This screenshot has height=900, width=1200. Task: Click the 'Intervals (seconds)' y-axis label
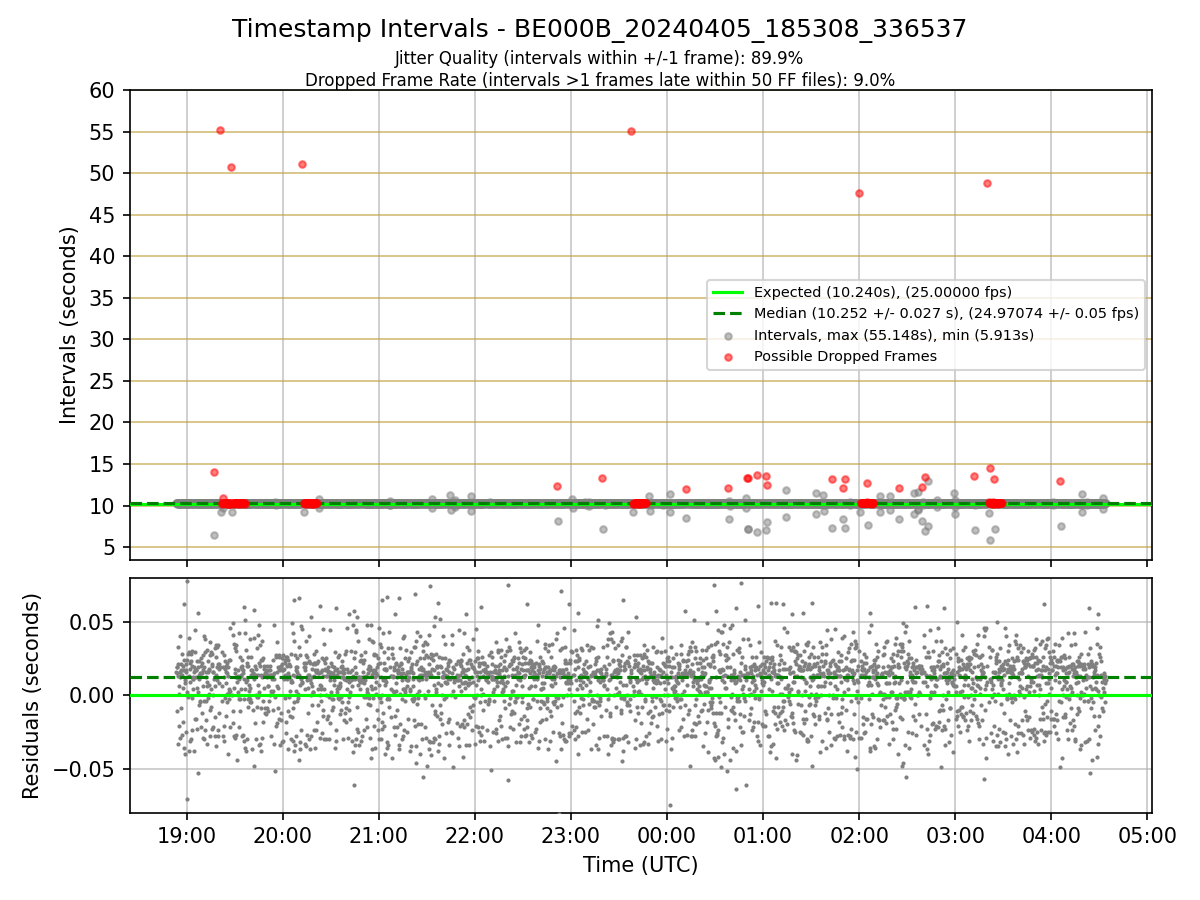[x=69, y=325]
